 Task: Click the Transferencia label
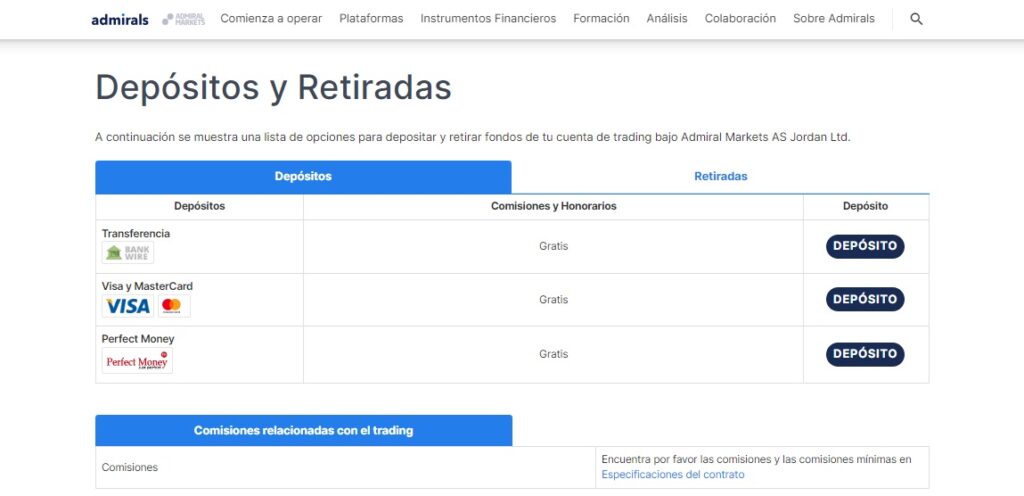136,234
